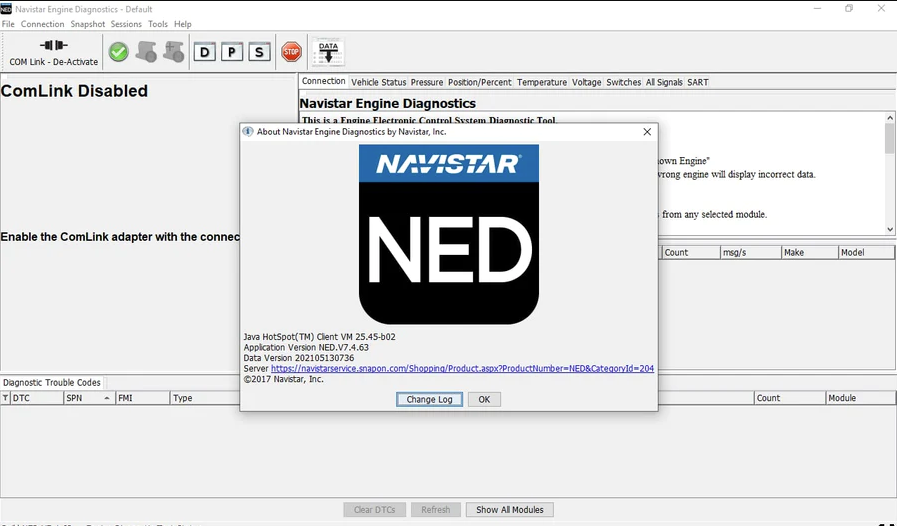
Task: Switch to the Switches tab
Action: [x=624, y=82]
